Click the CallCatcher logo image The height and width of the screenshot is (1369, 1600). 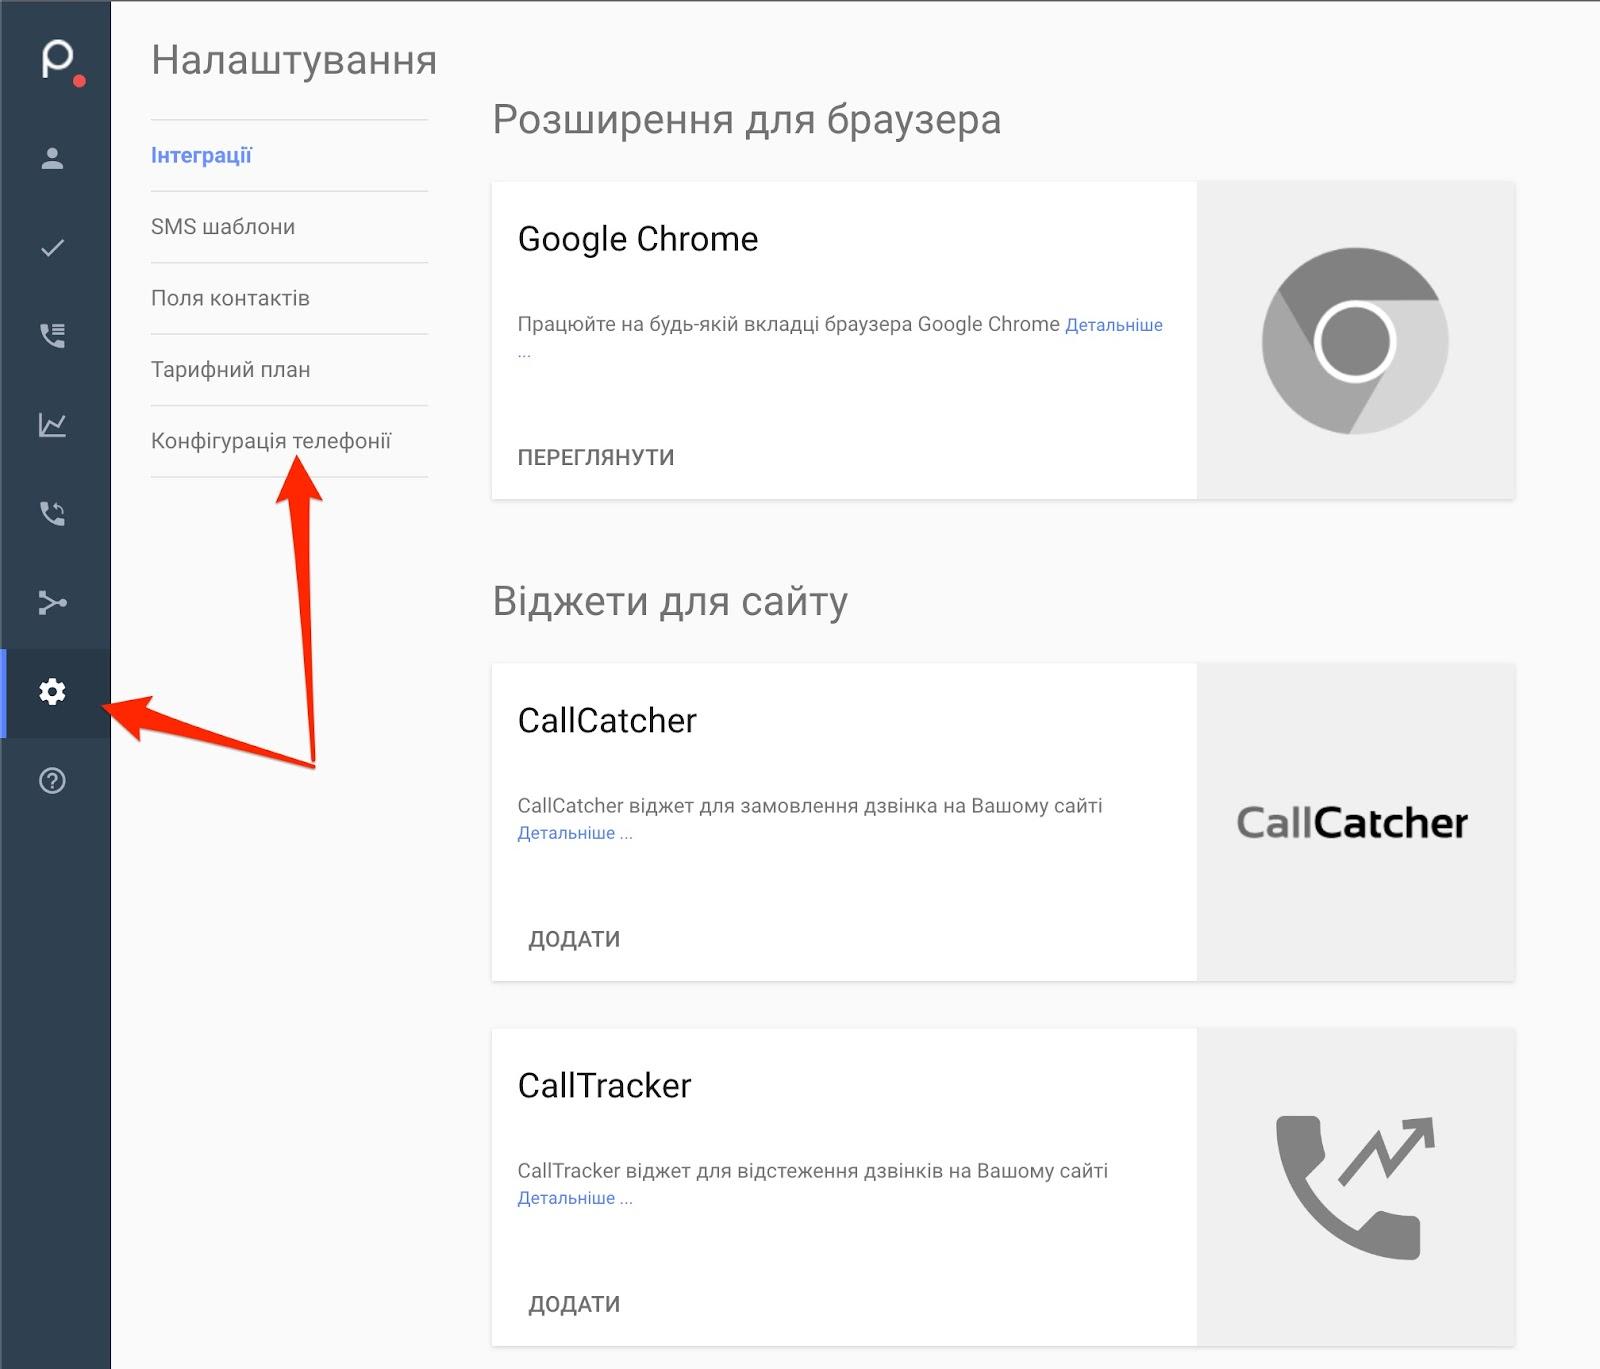tap(1352, 822)
